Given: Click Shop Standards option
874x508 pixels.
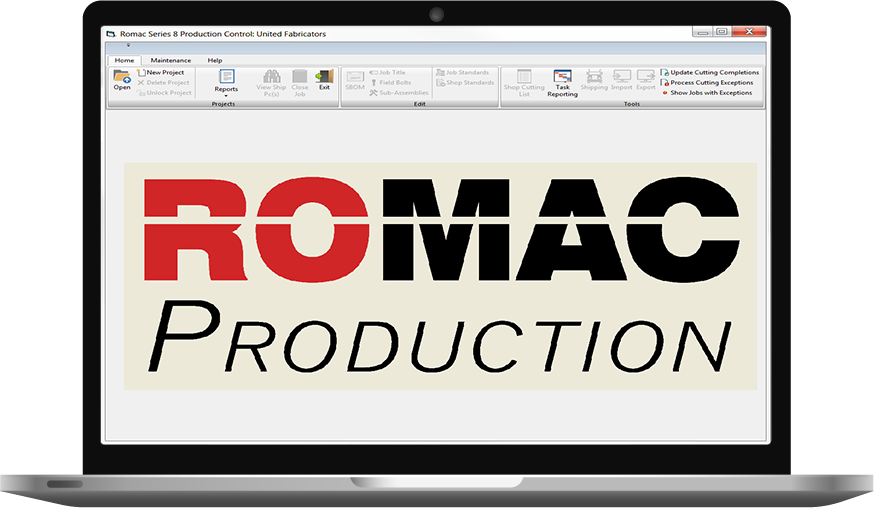Looking at the screenshot, I should [x=465, y=83].
